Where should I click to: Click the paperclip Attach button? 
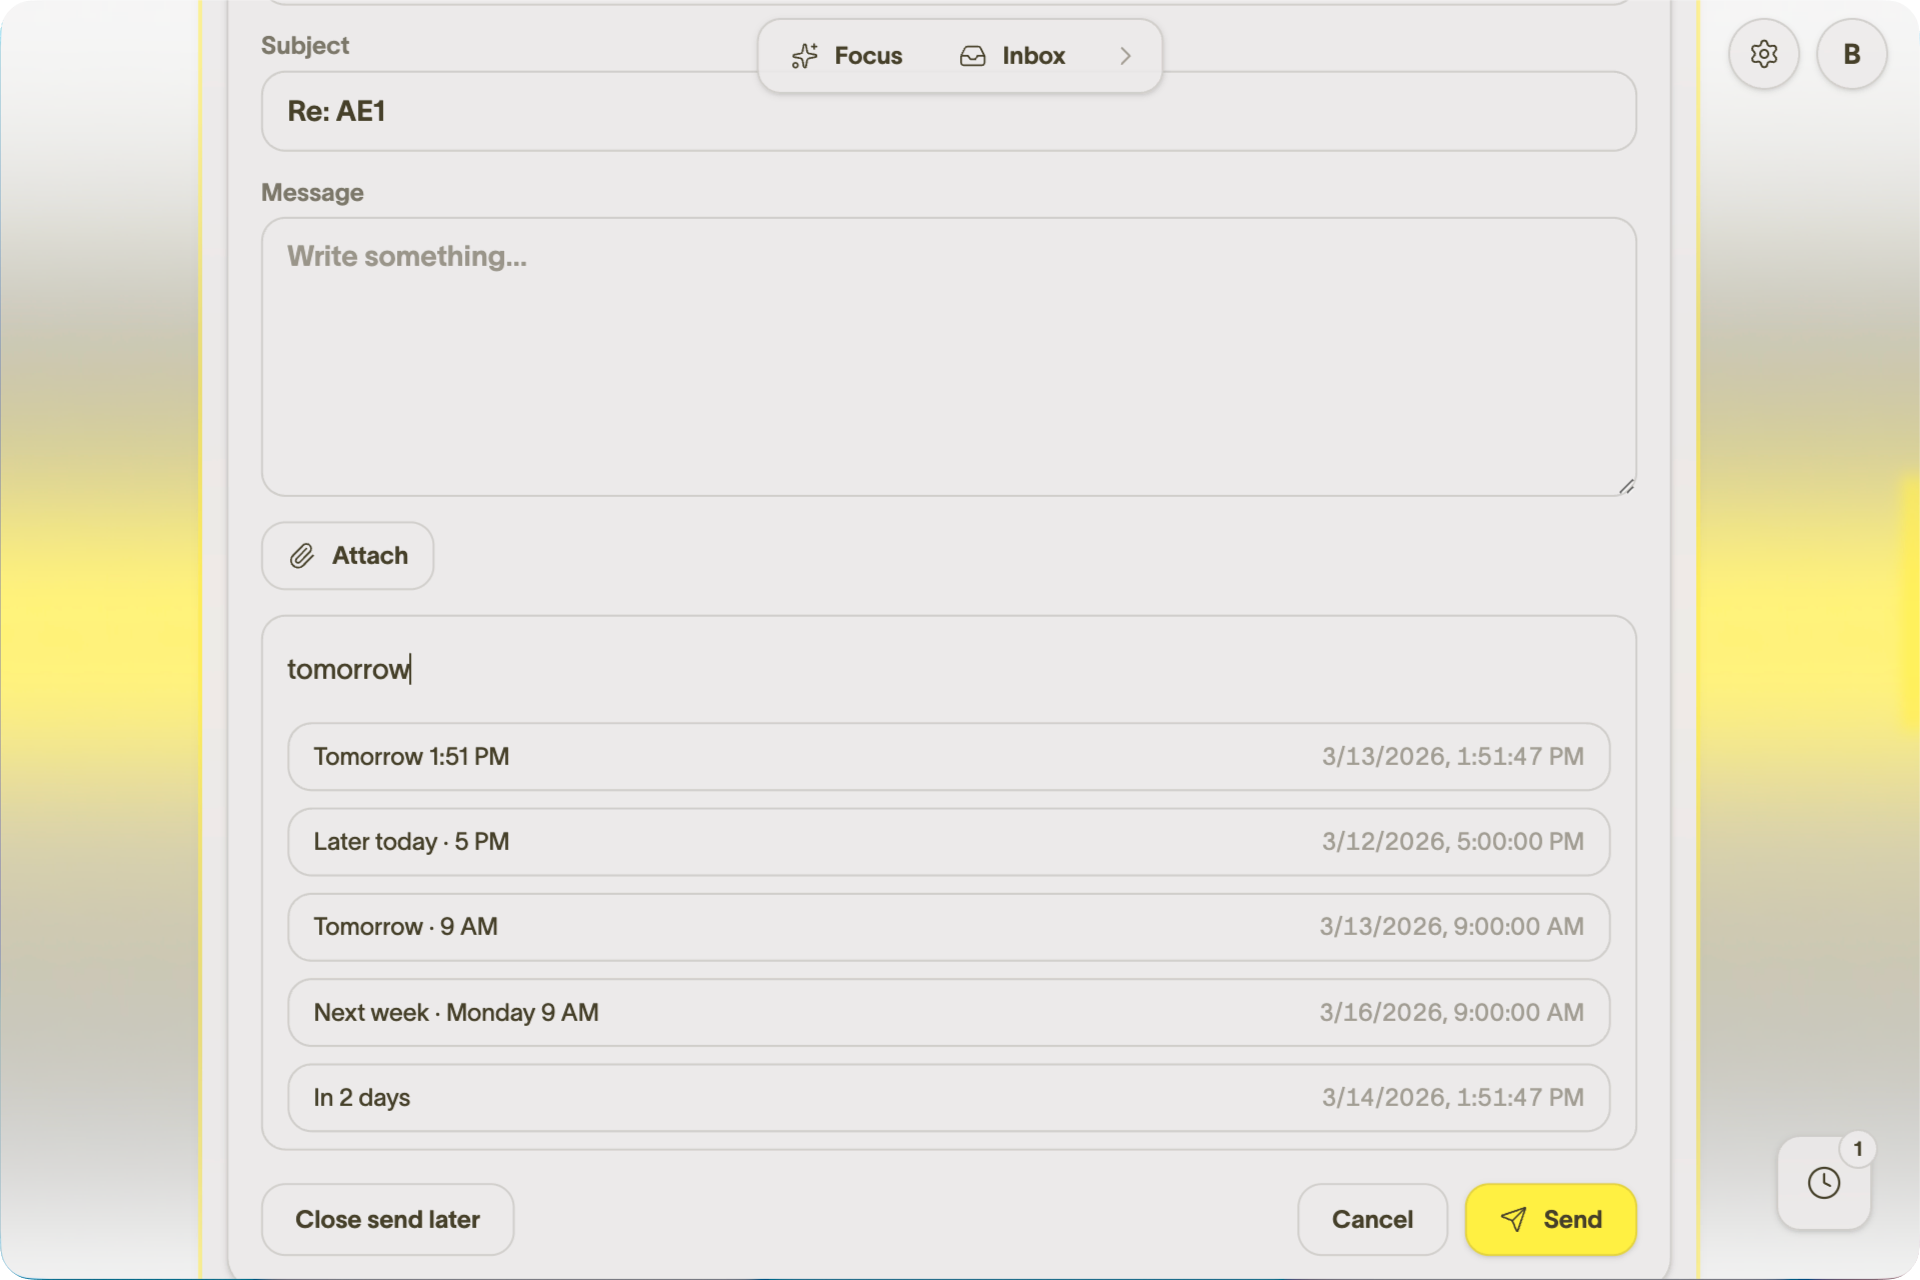tap(347, 556)
